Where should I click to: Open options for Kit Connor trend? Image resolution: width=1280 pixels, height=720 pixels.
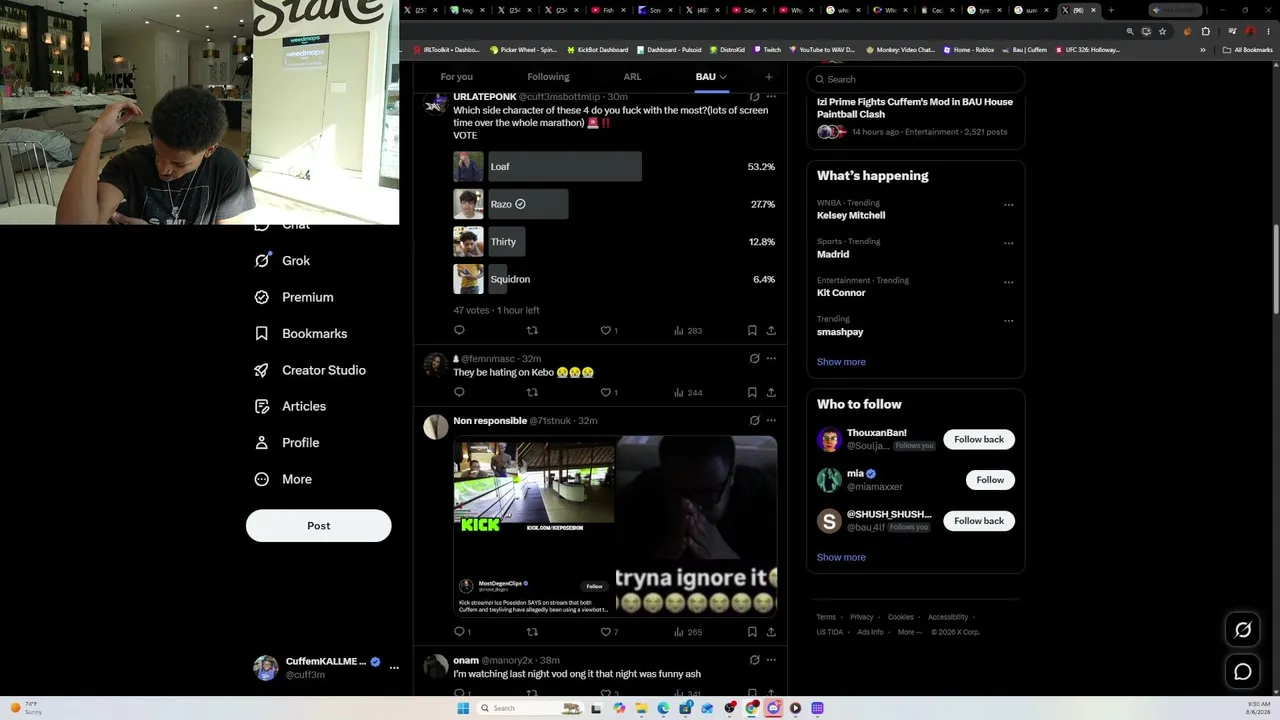[x=1008, y=282]
